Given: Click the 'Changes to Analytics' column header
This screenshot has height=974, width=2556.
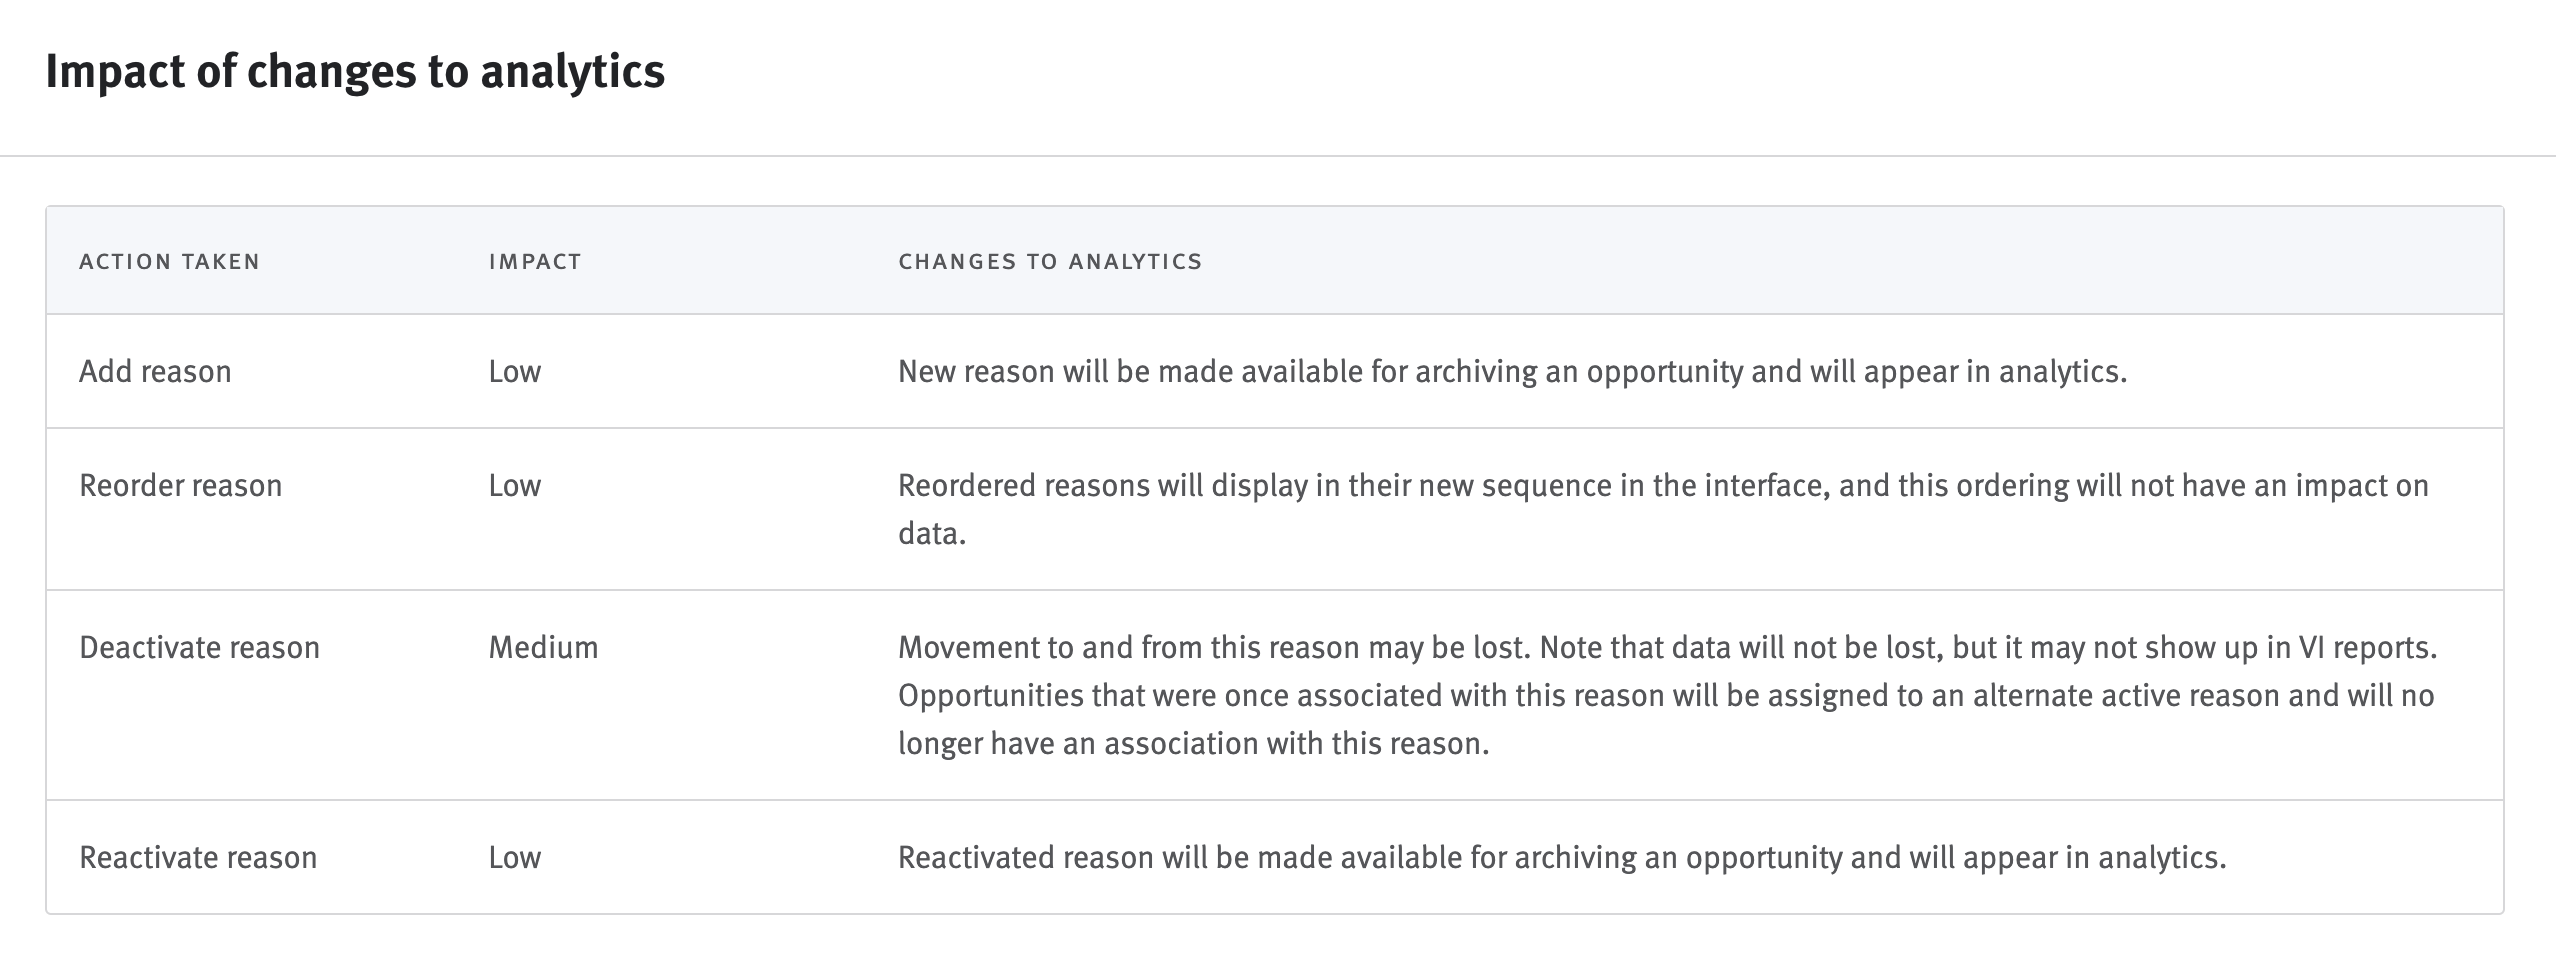Looking at the screenshot, I should 1050,262.
